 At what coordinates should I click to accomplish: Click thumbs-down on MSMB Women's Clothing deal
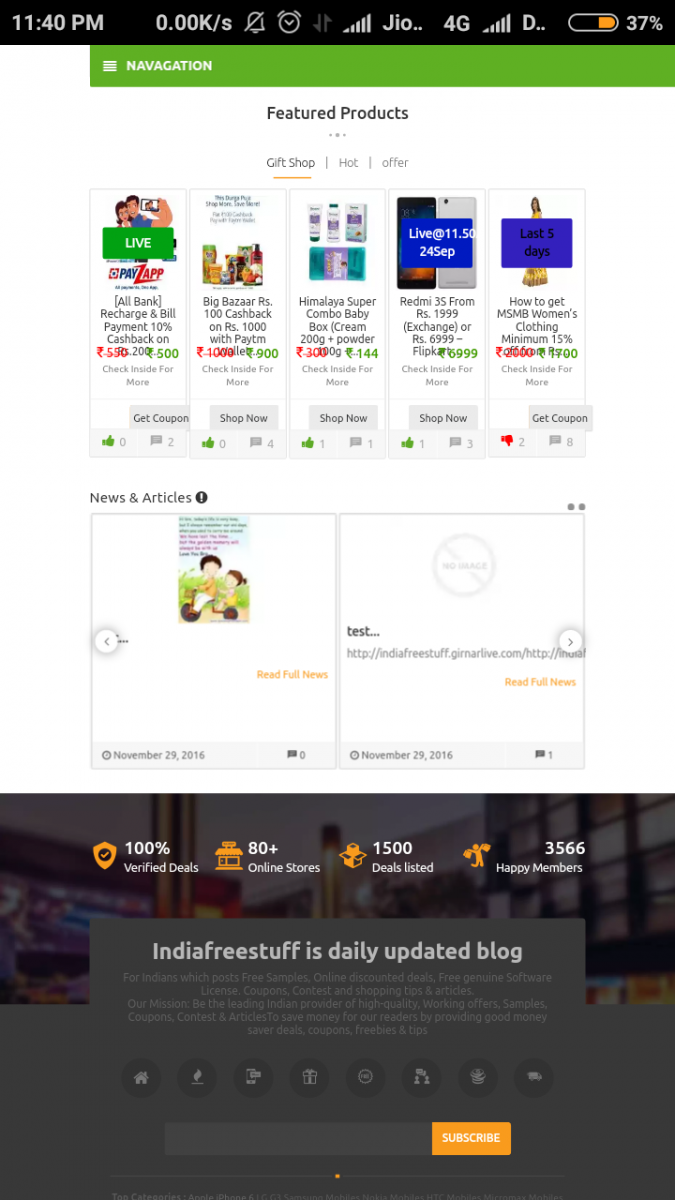(507, 442)
